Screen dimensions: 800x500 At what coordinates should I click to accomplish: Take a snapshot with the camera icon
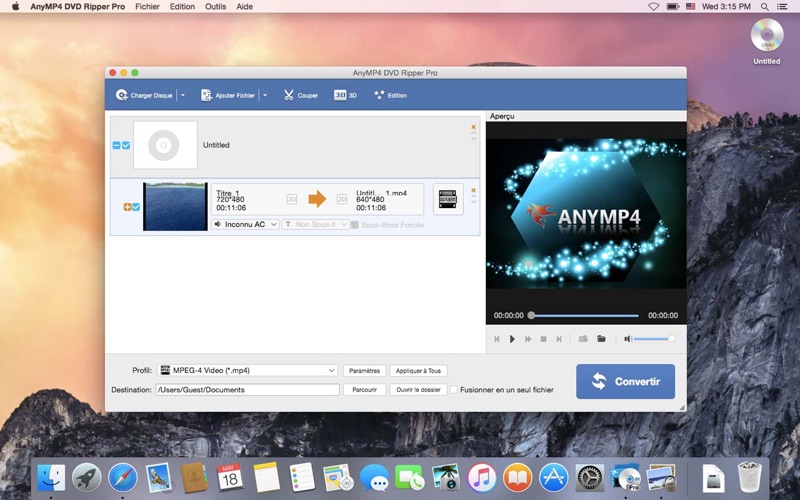click(583, 339)
